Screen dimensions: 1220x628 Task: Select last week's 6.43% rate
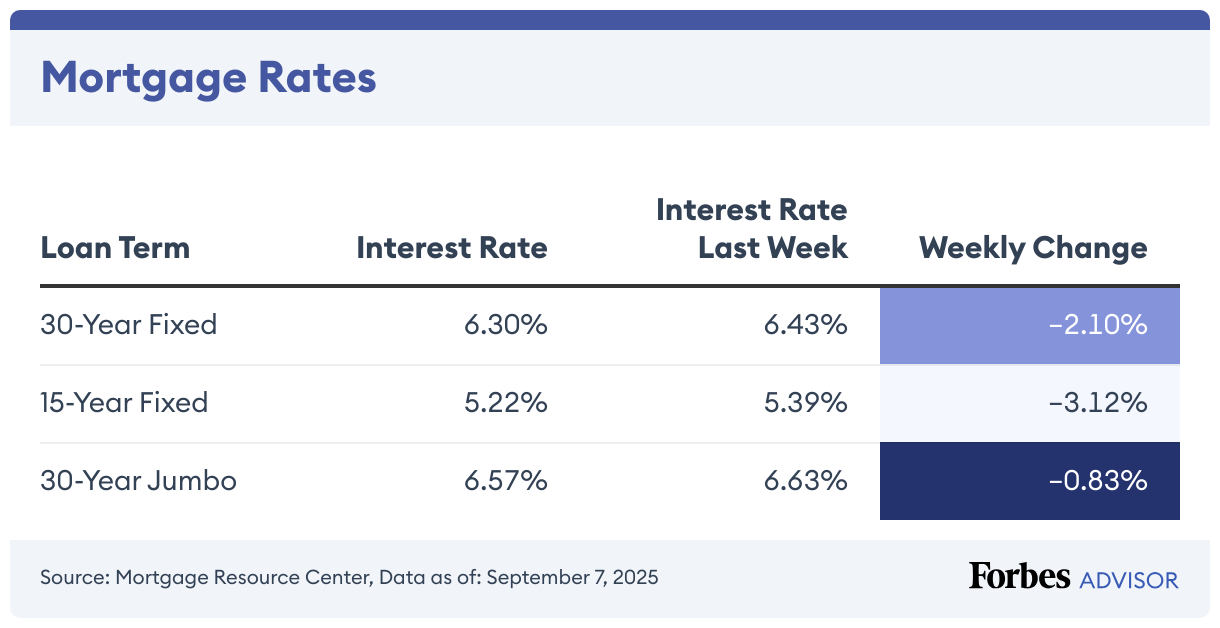805,325
